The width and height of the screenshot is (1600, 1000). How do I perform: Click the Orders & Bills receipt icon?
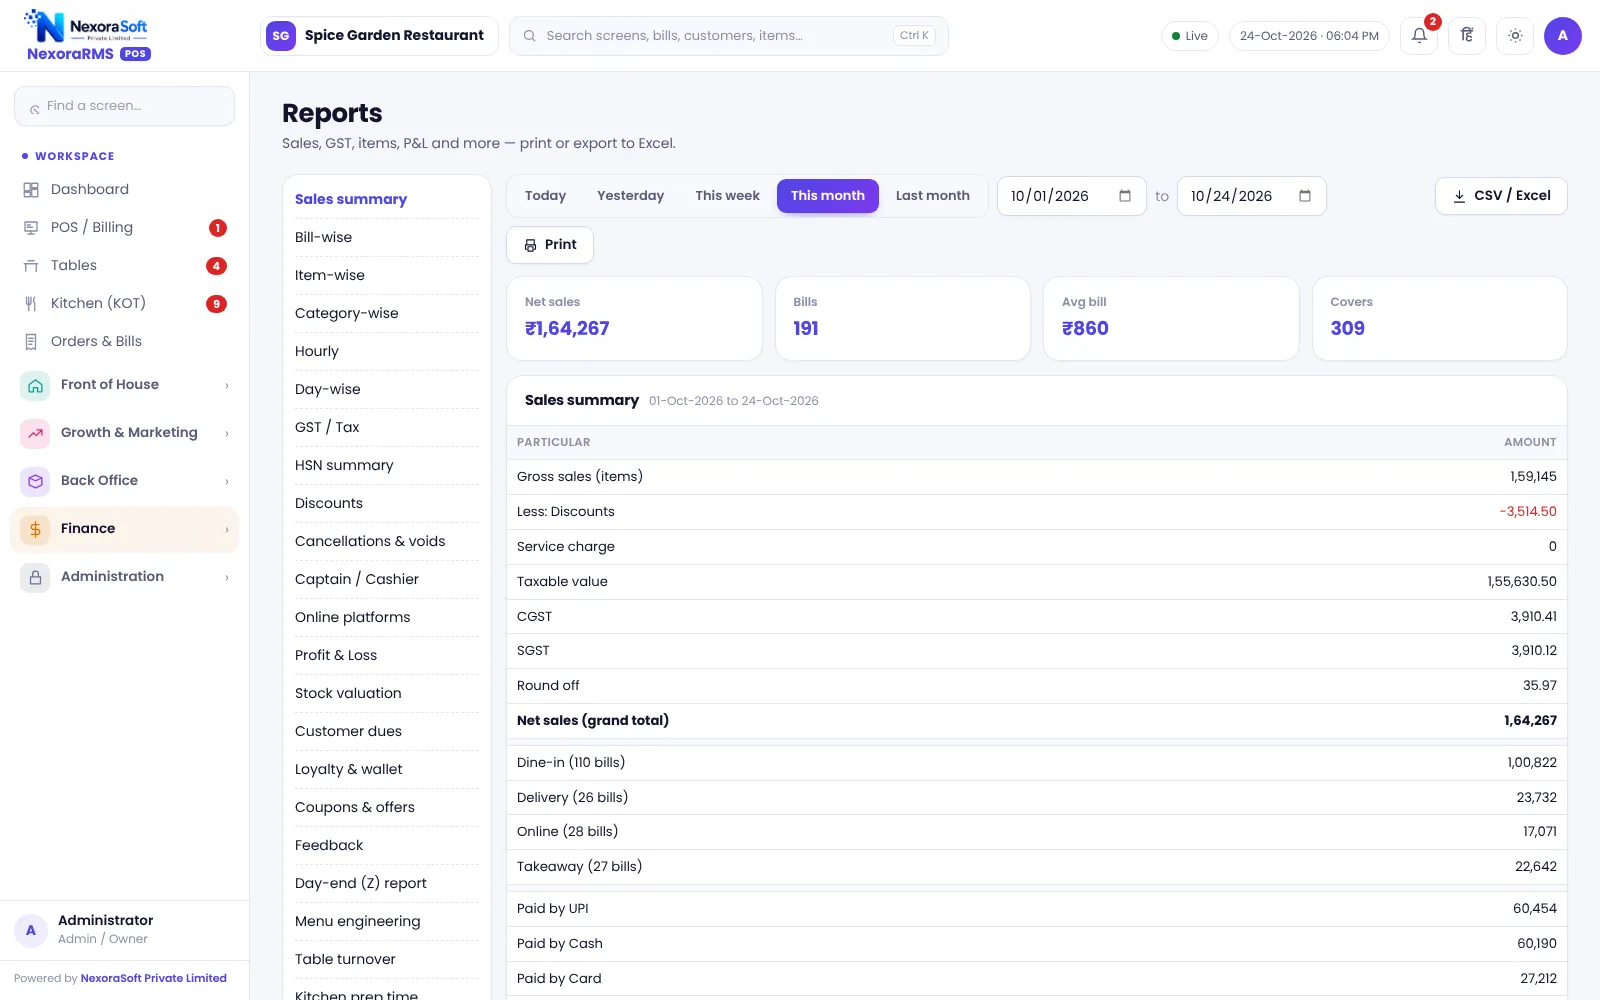pyautogui.click(x=31, y=342)
